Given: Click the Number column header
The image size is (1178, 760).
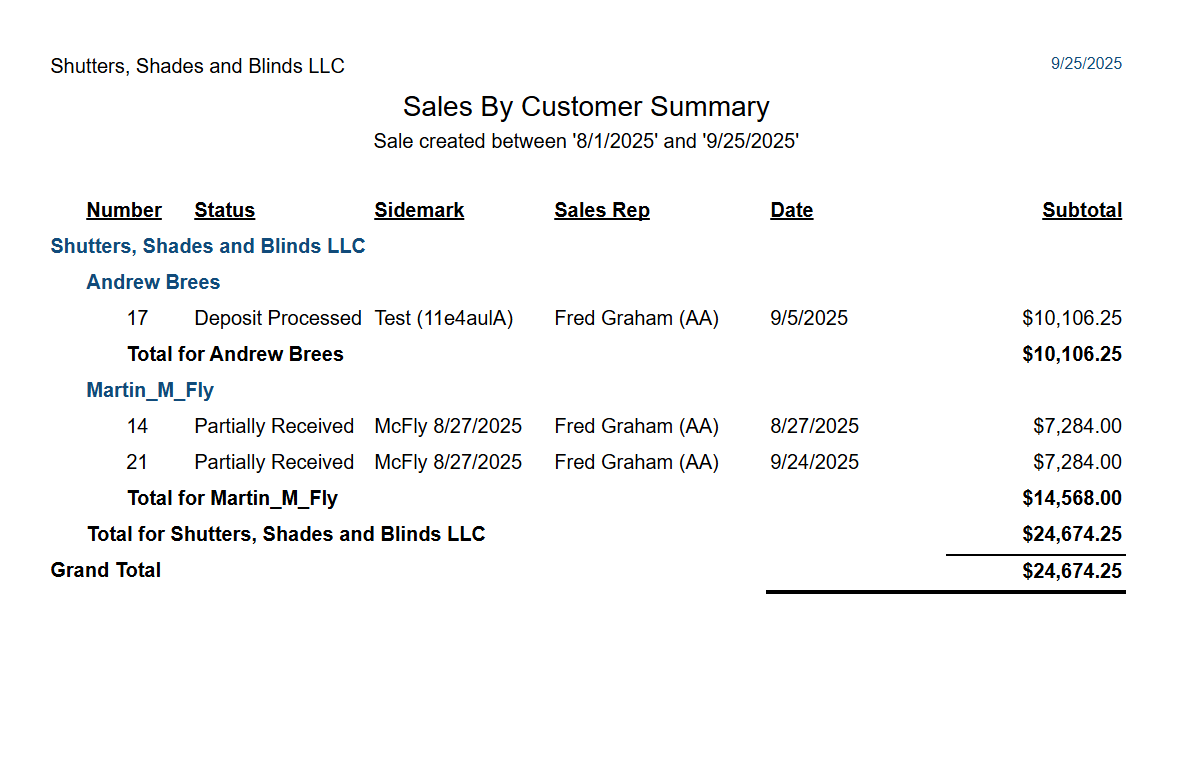Looking at the screenshot, I should point(124,210).
